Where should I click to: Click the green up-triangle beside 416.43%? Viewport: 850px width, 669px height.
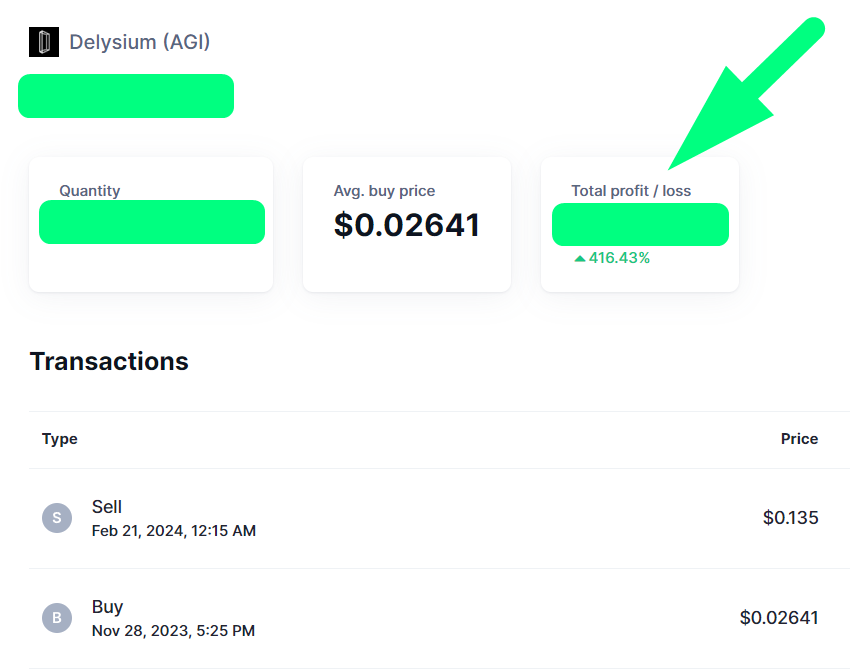[580, 258]
